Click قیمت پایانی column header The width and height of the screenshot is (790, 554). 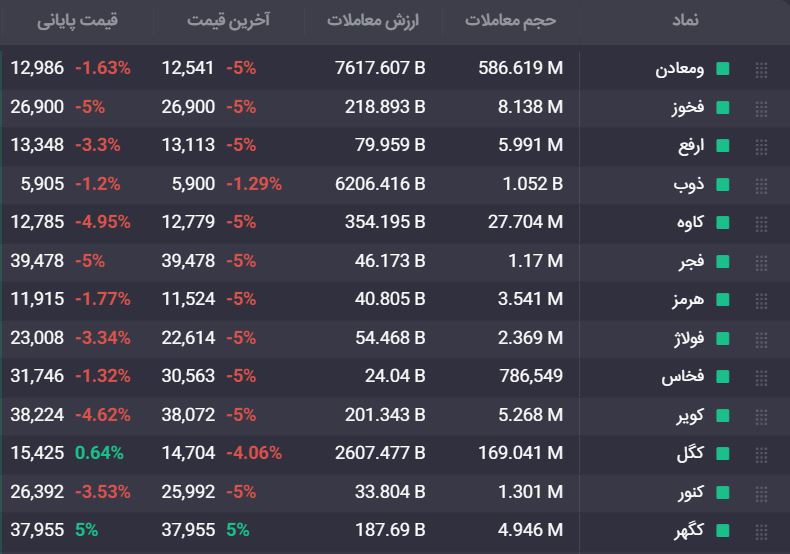coord(77,20)
